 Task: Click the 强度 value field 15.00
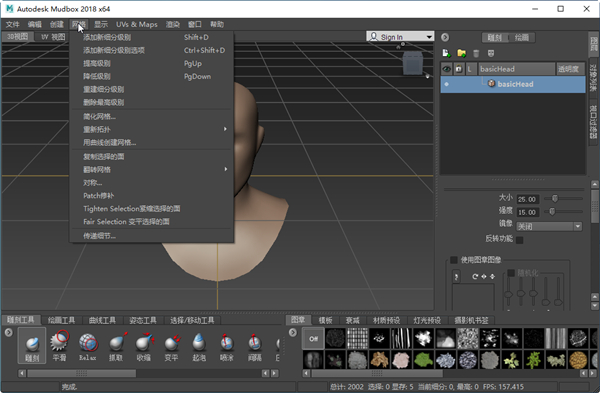[x=527, y=212]
